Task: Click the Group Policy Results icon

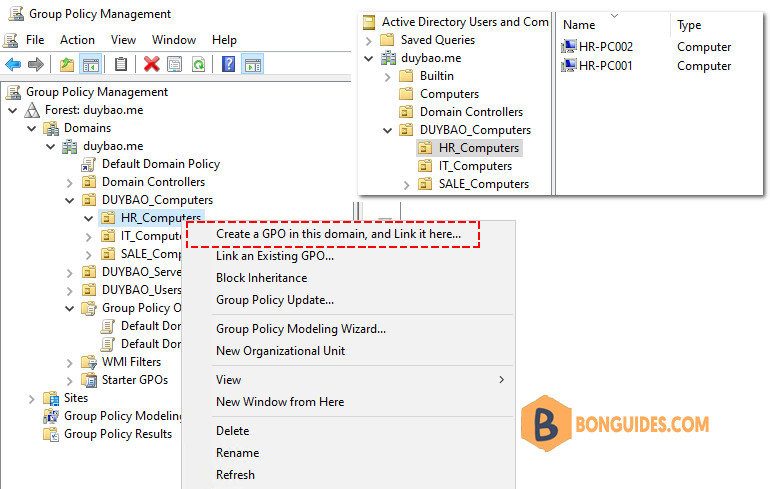Action: [x=51, y=435]
